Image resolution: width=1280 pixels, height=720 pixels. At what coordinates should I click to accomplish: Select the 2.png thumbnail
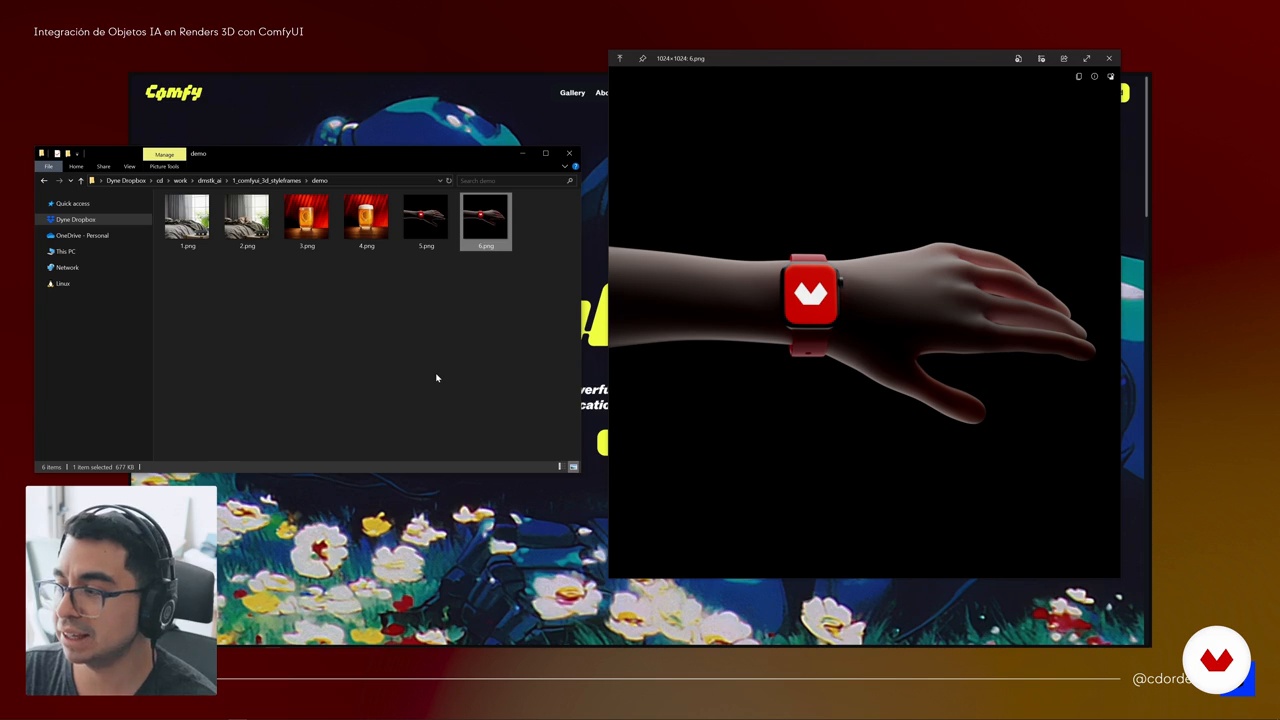tap(247, 217)
